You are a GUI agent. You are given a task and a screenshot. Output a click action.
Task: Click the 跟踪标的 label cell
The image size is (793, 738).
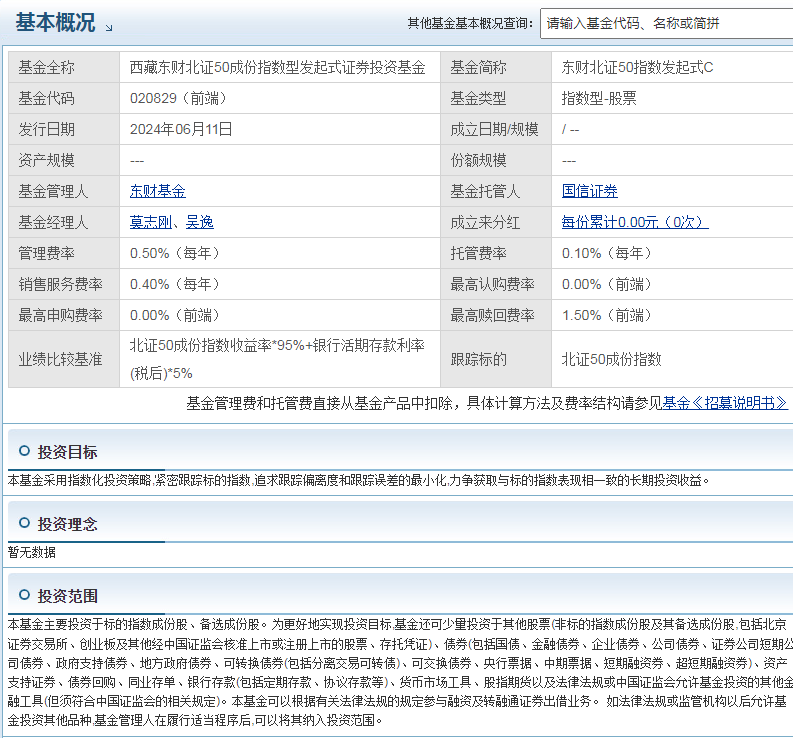[496, 359]
